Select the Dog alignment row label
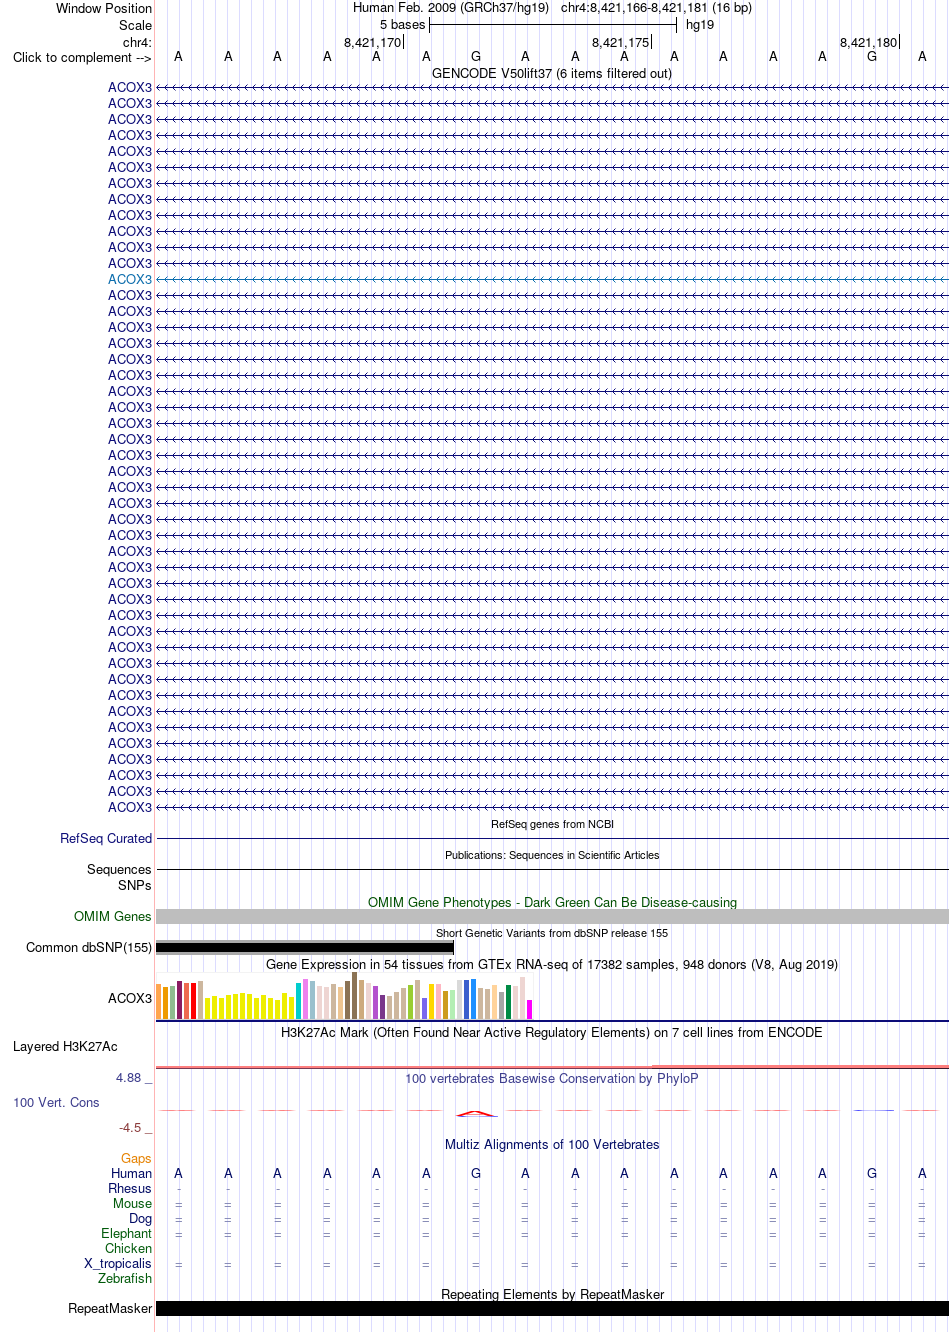This screenshot has height=1332, width=950. pyautogui.click(x=140, y=1218)
